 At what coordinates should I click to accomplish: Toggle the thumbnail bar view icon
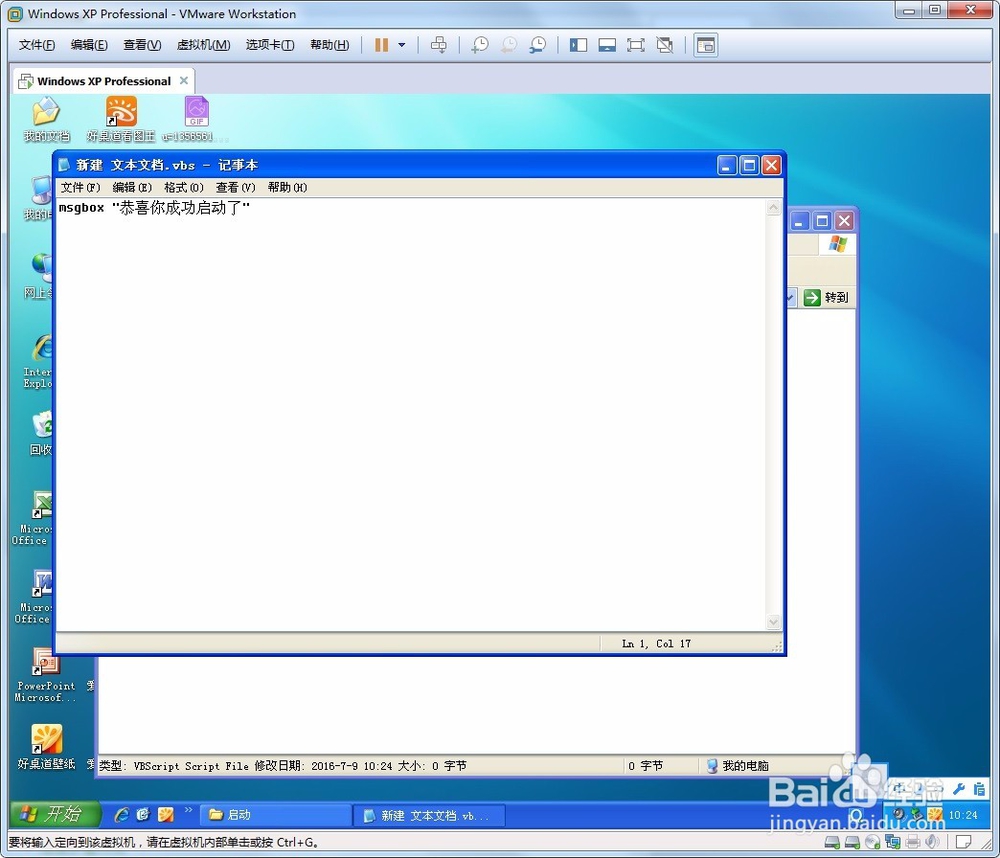pyautogui.click(x=607, y=45)
